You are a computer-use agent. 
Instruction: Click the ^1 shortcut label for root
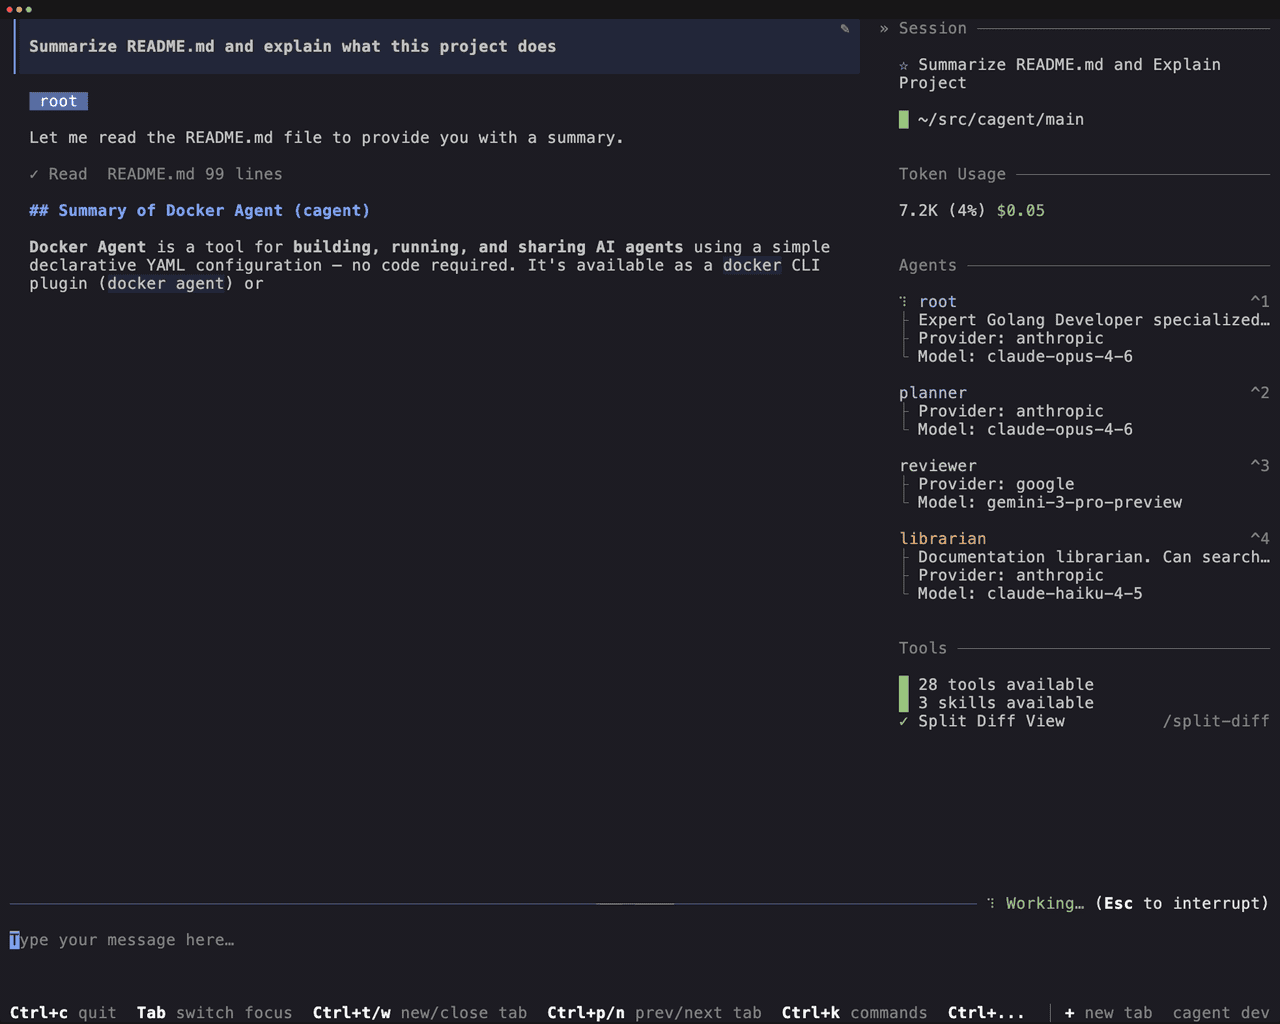tap(1259, 302)
